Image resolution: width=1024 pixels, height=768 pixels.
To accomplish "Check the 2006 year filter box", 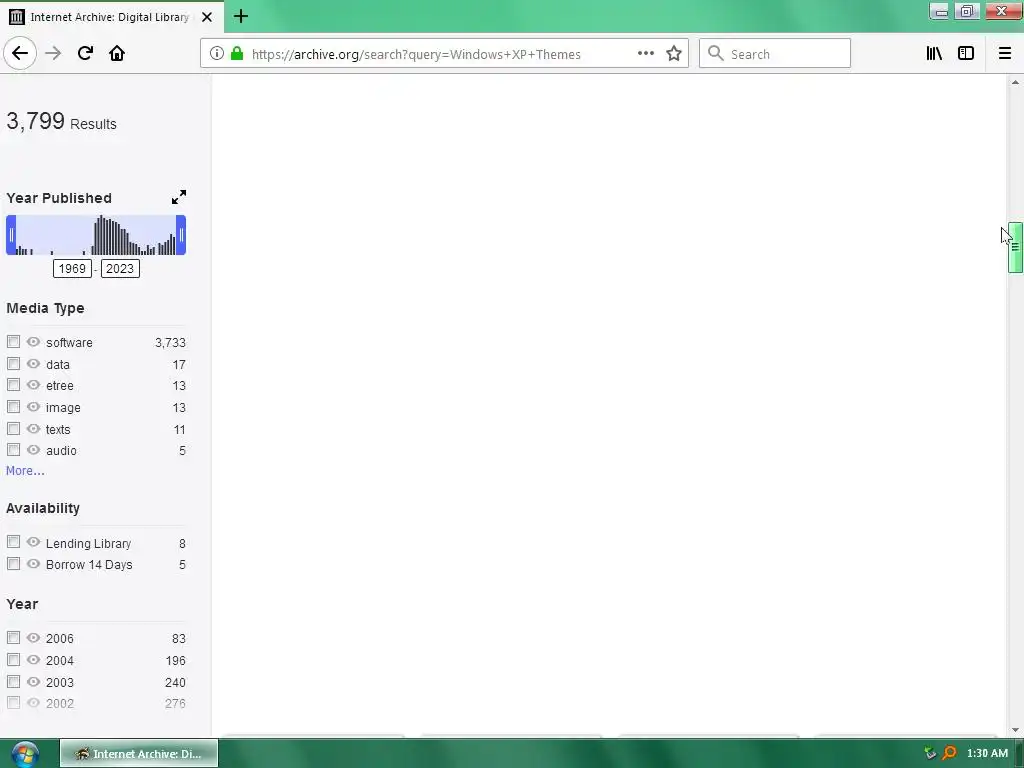I will [x=13, y=637].
